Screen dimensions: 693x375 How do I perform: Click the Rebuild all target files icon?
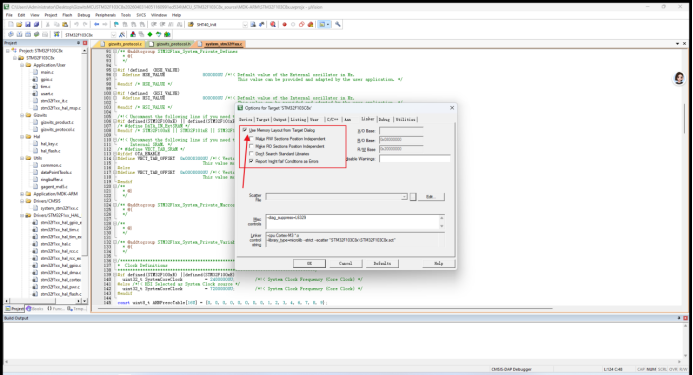point(28,34)
